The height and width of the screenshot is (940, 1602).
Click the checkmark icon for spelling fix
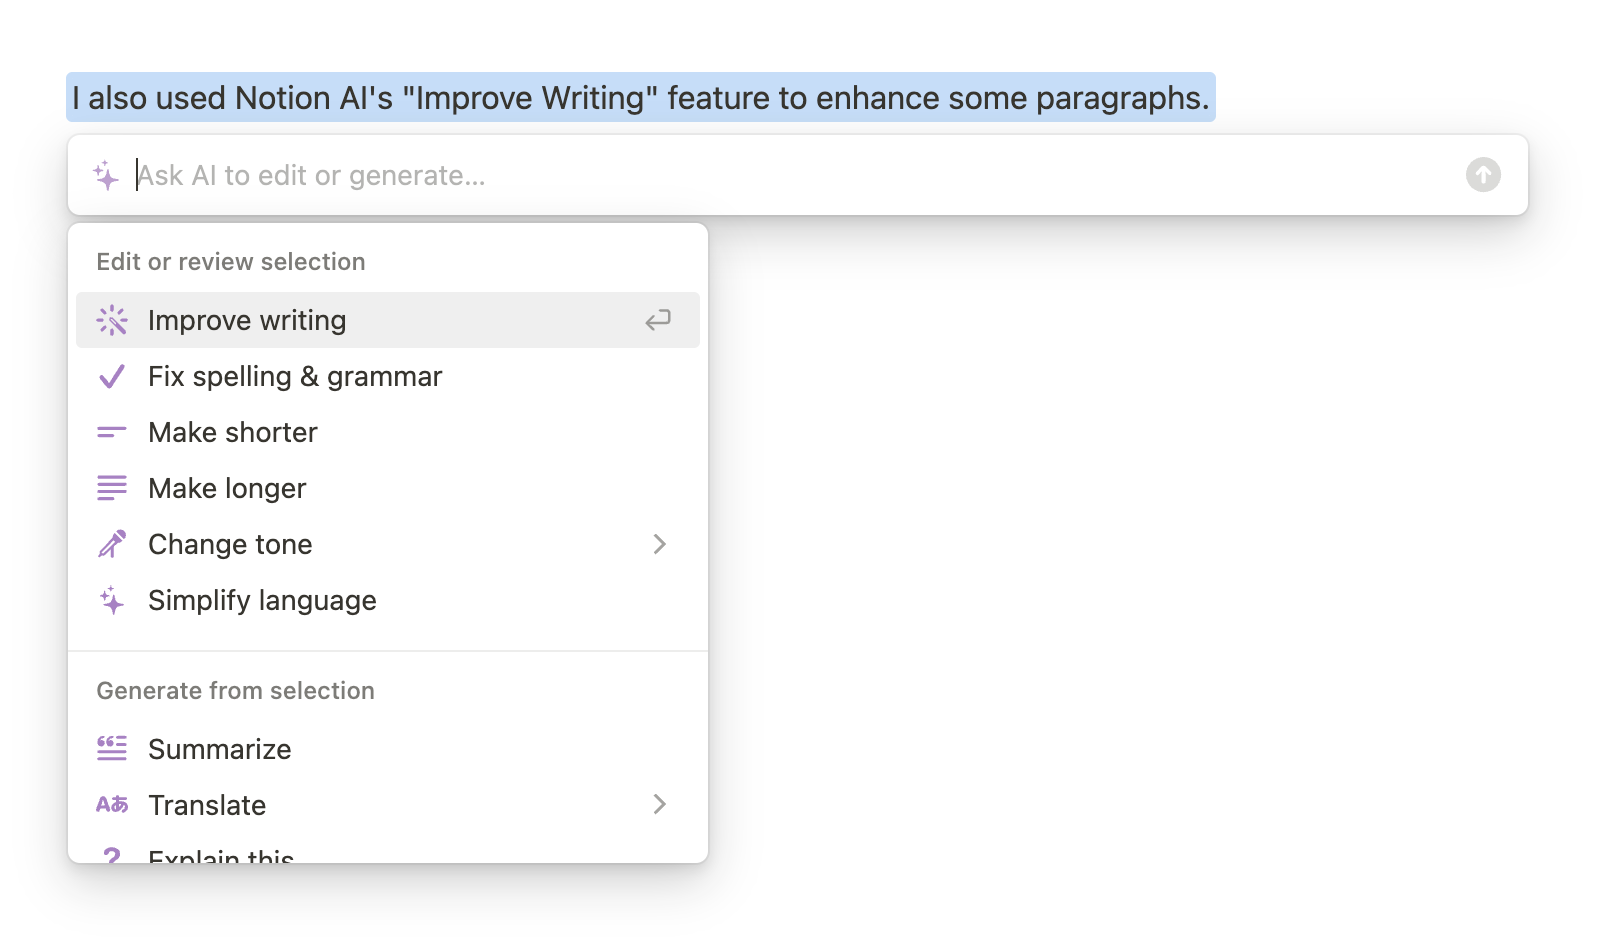(x=112, y=376)
